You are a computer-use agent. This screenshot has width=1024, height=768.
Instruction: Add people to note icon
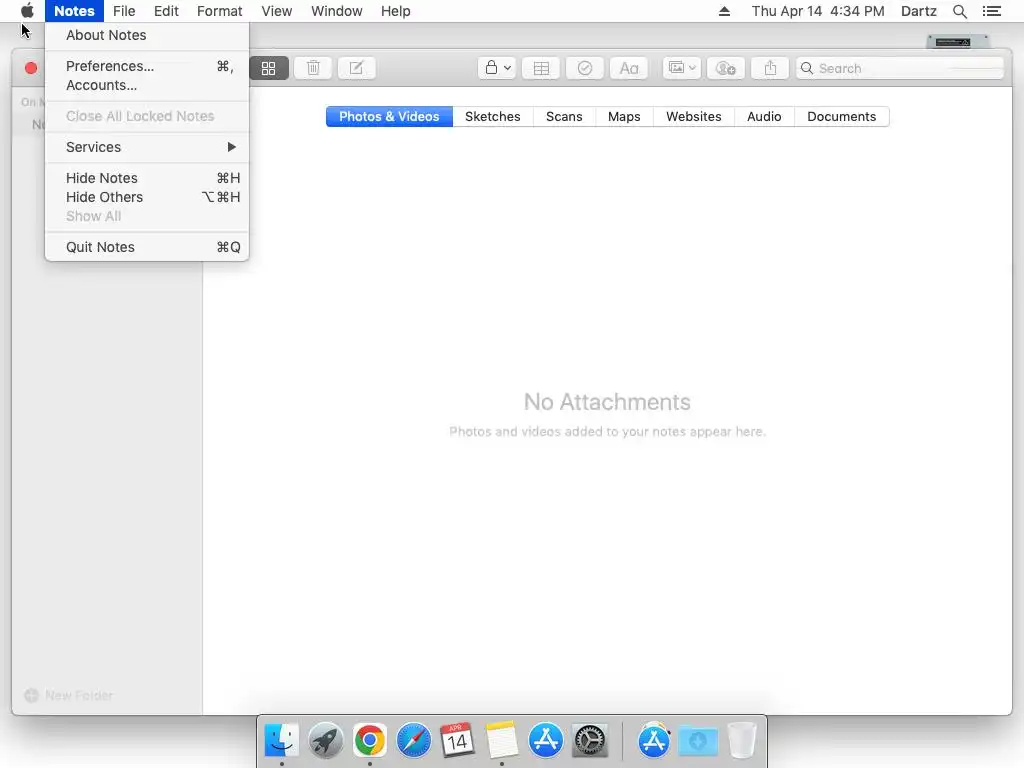point(726,68)
